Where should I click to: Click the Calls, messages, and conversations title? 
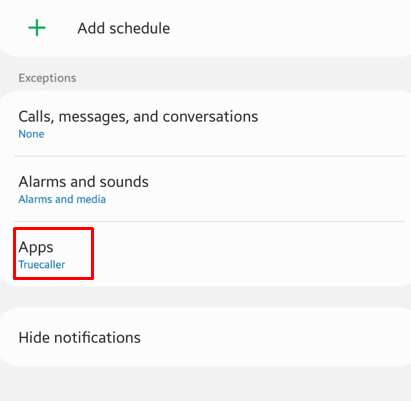(138, 117)
